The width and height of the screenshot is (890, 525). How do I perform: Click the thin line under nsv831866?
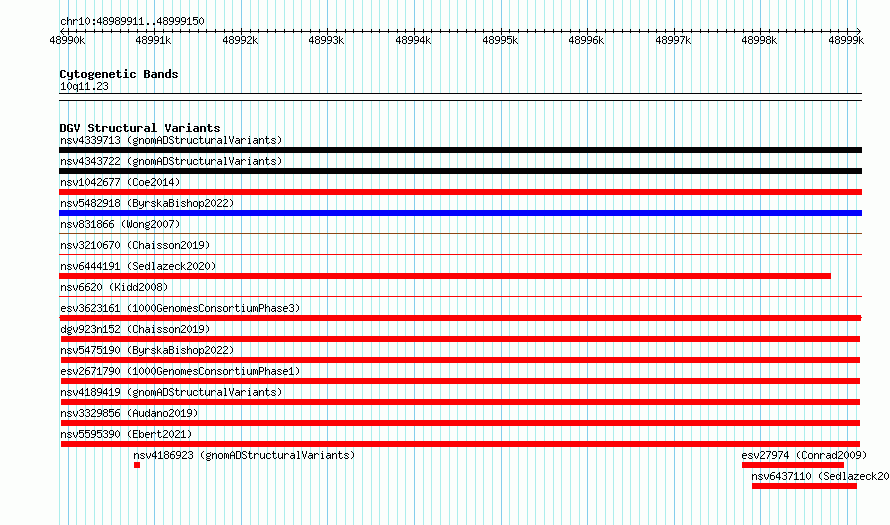[x=460, y=233]
